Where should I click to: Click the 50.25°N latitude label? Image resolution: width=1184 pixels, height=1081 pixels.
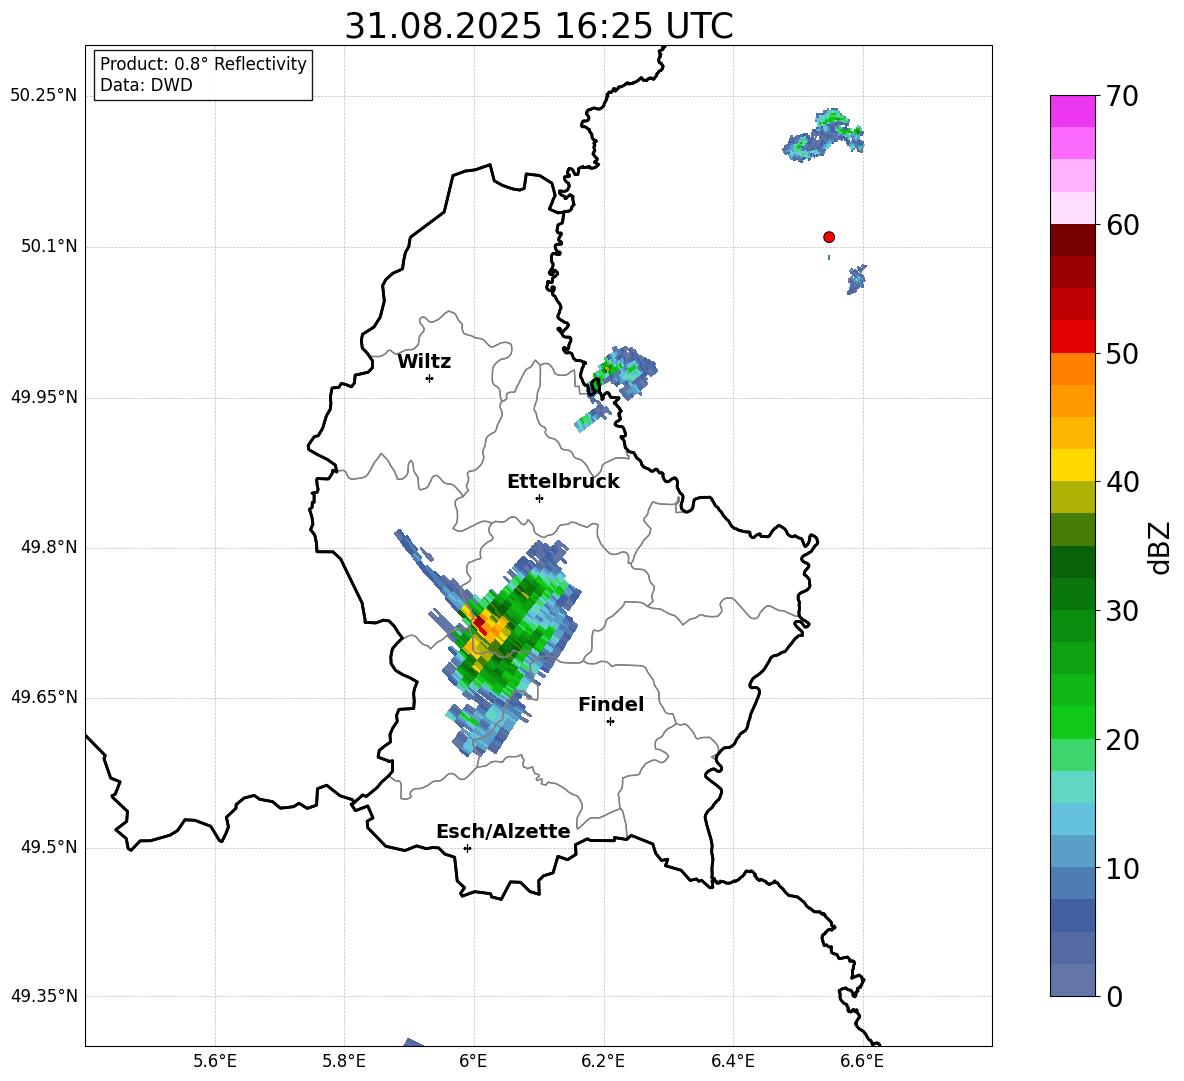pos(43,96)
